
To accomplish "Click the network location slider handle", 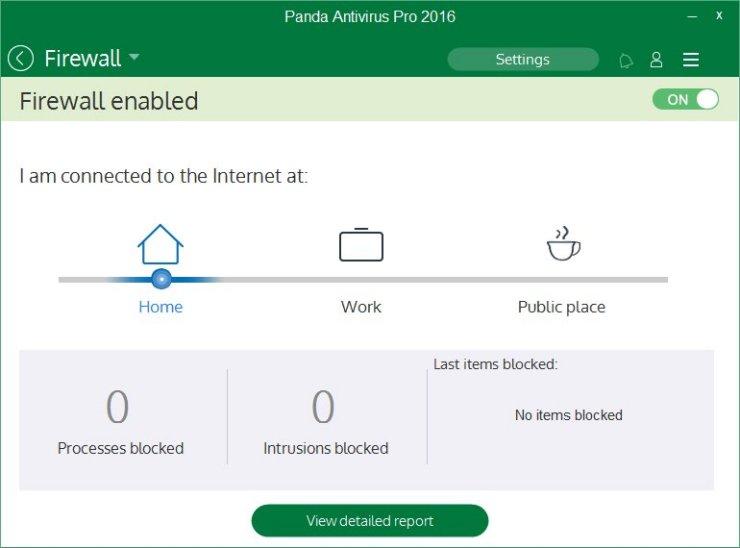I will click(x=161, y=279).
